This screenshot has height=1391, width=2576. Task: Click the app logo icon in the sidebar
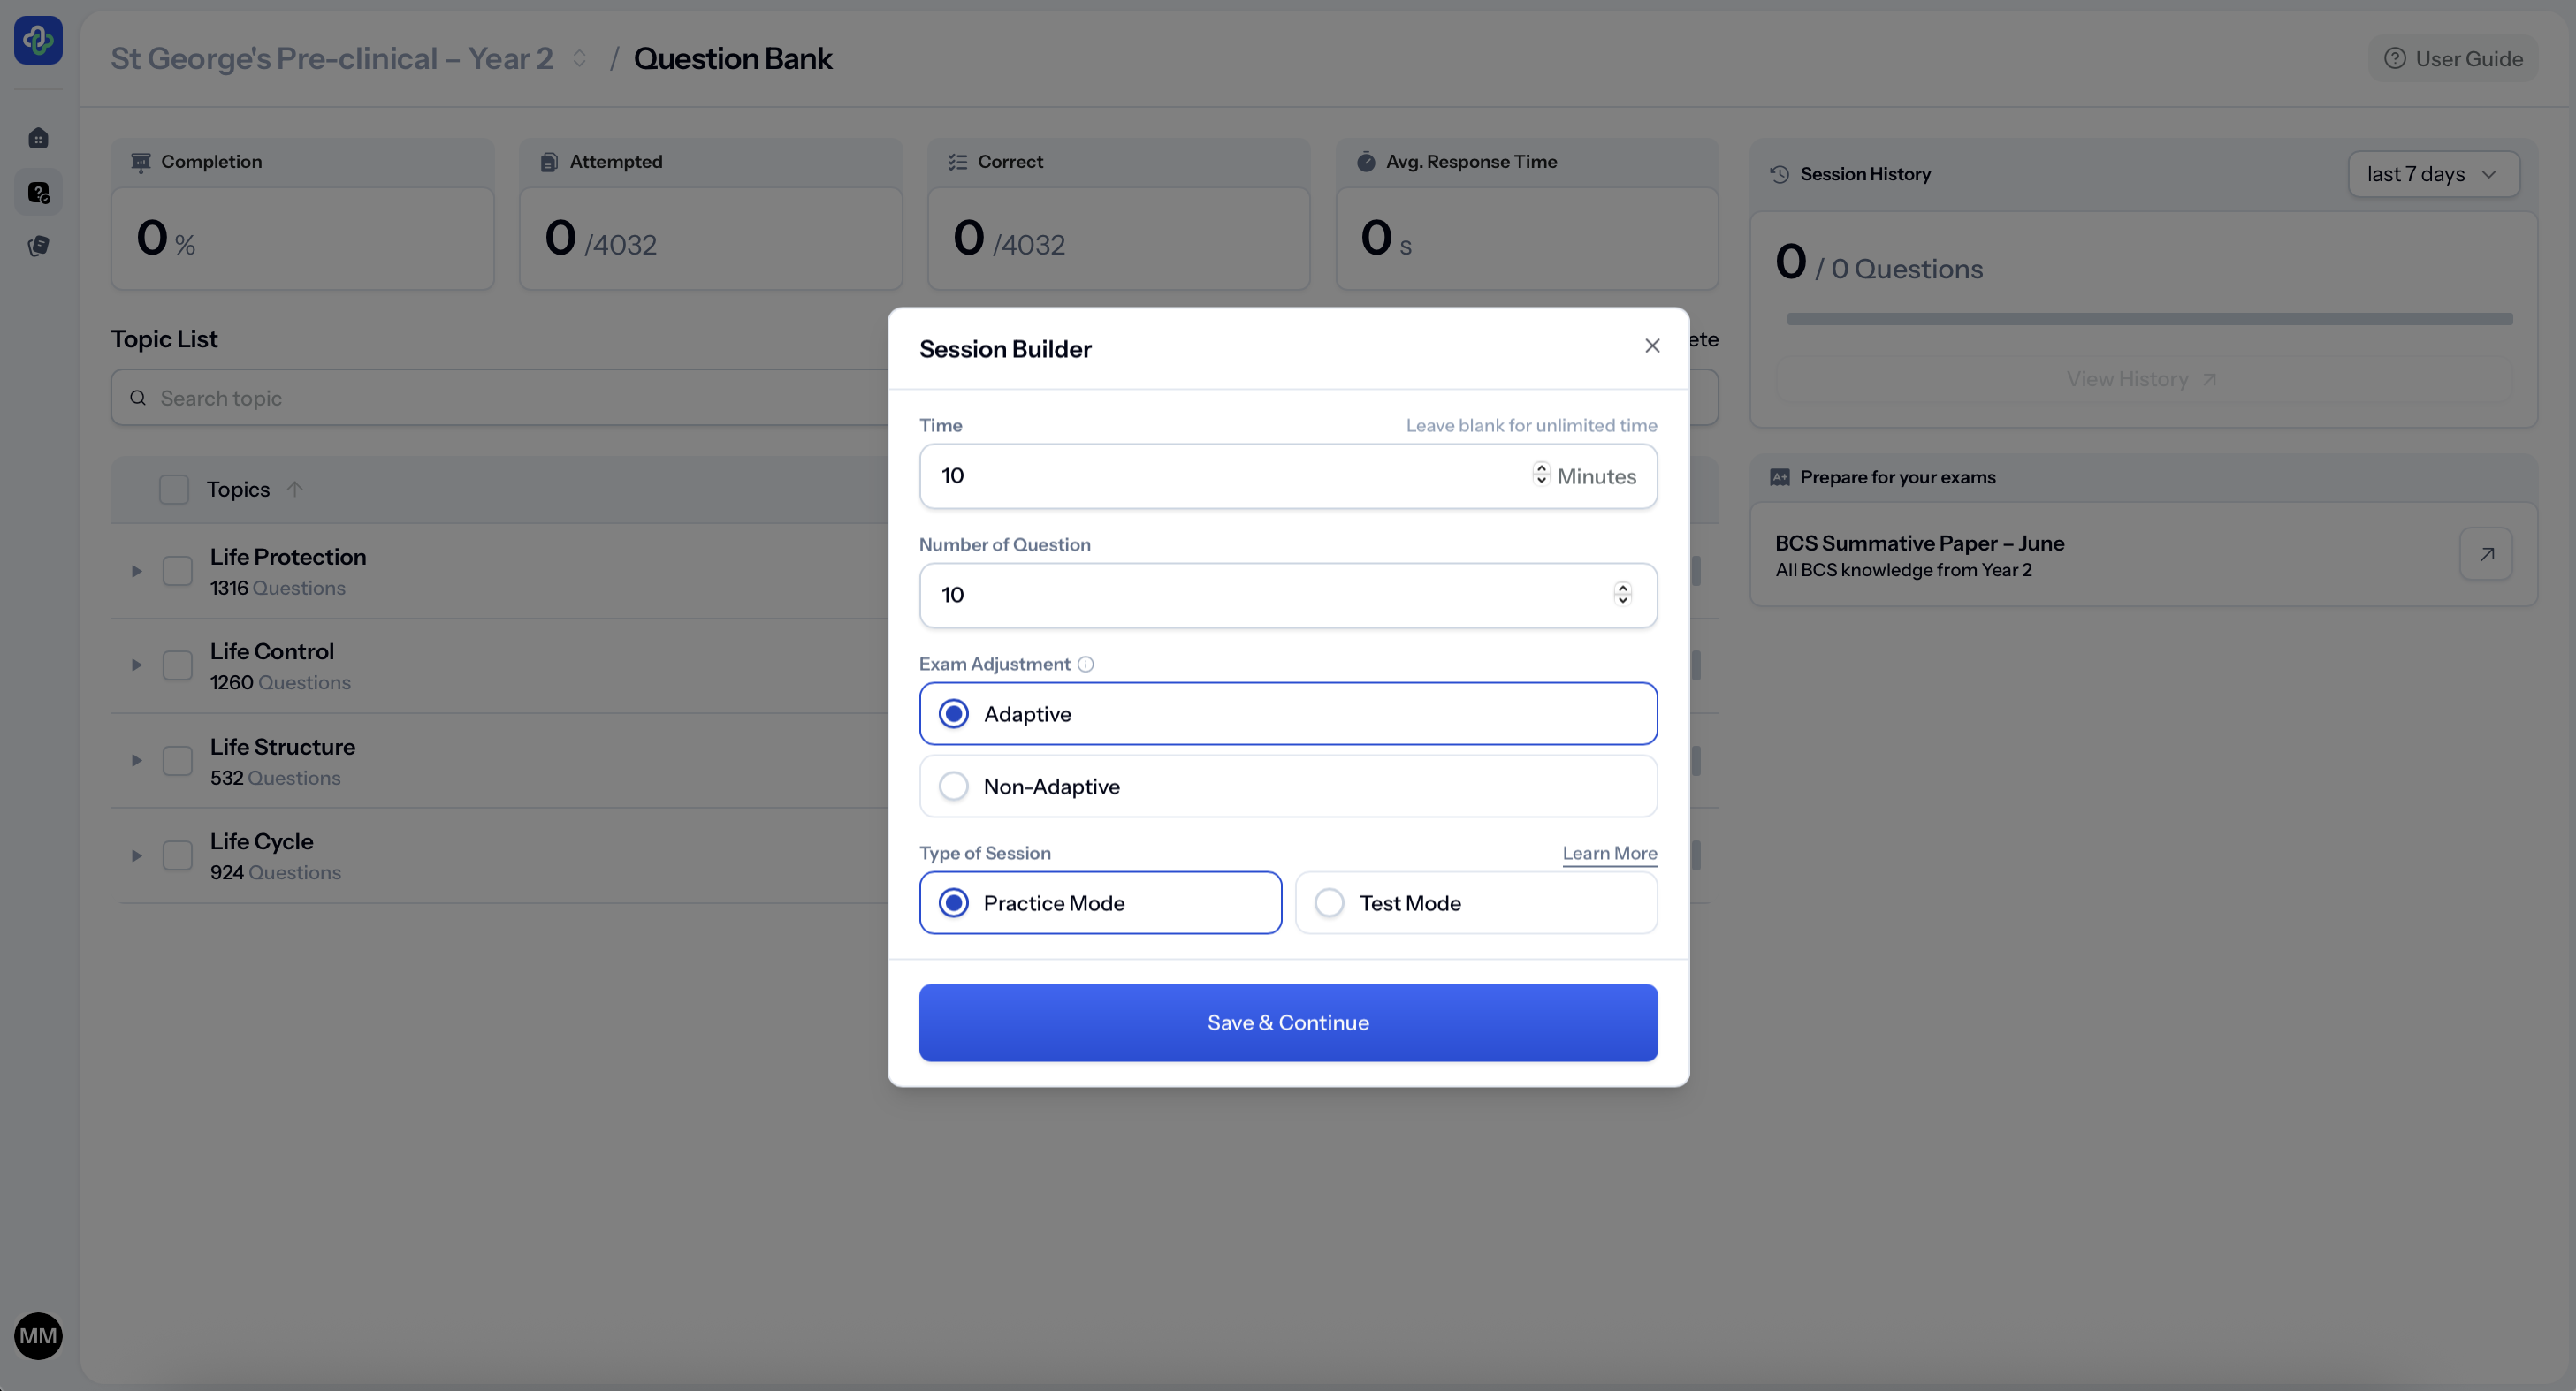click(x=38, y=40)
